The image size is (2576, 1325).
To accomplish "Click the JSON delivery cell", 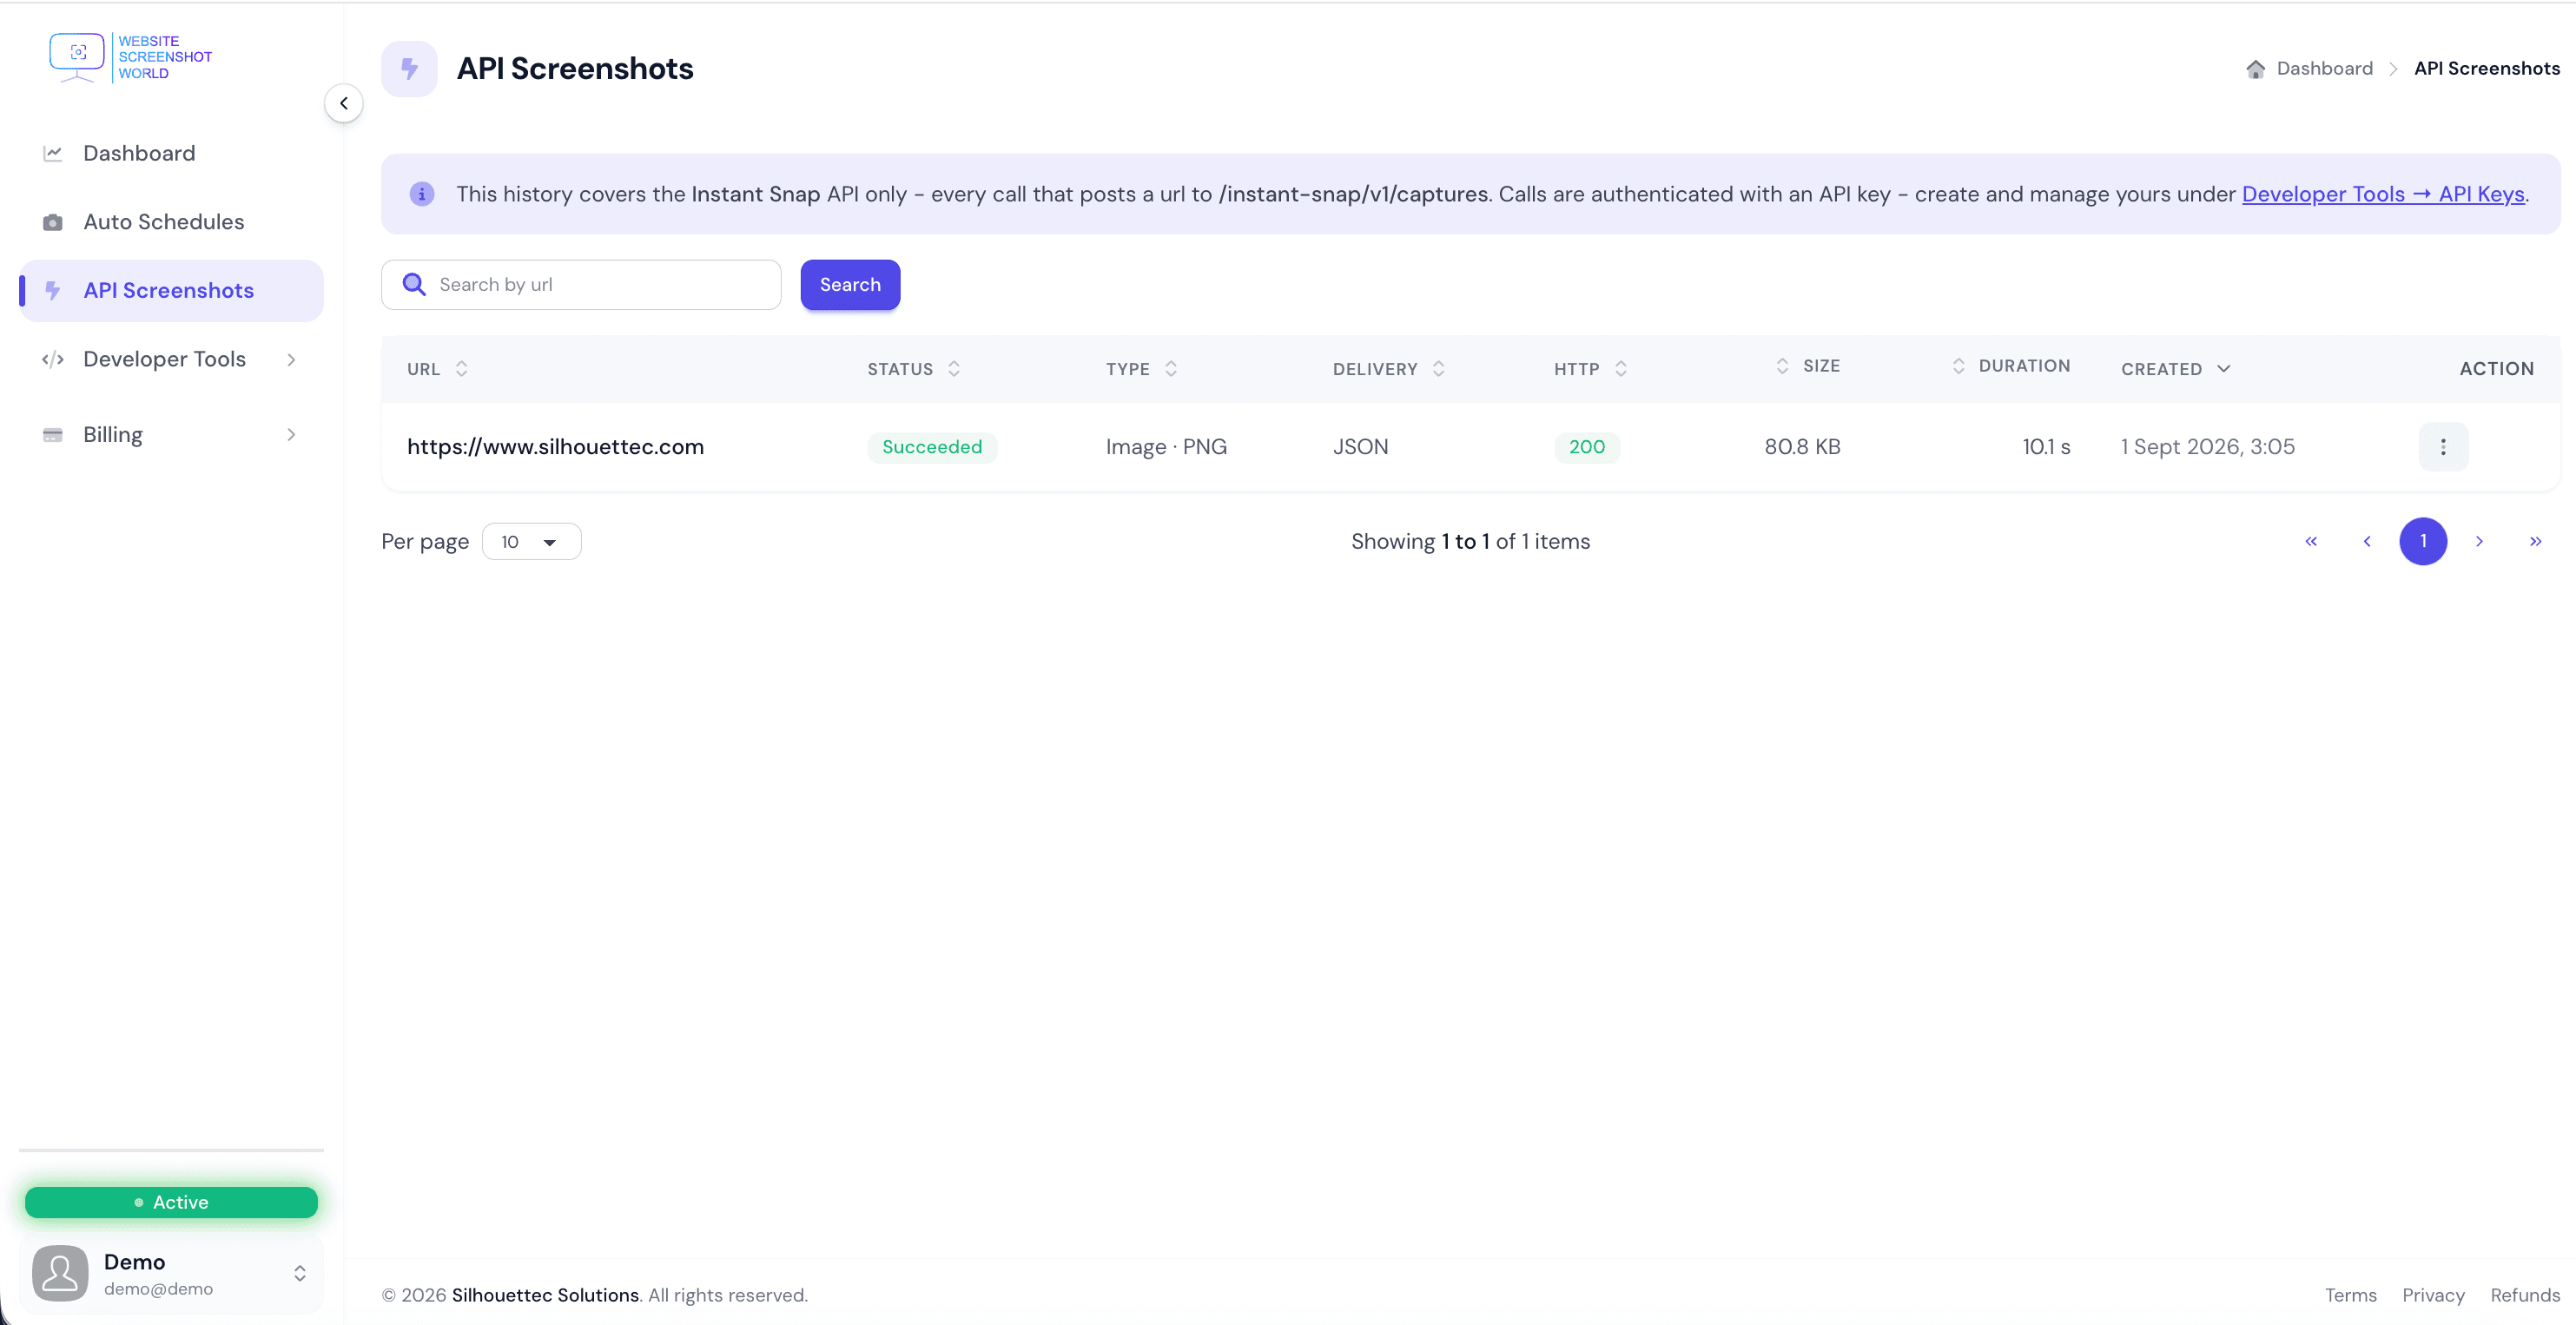I will point(1360,447).
